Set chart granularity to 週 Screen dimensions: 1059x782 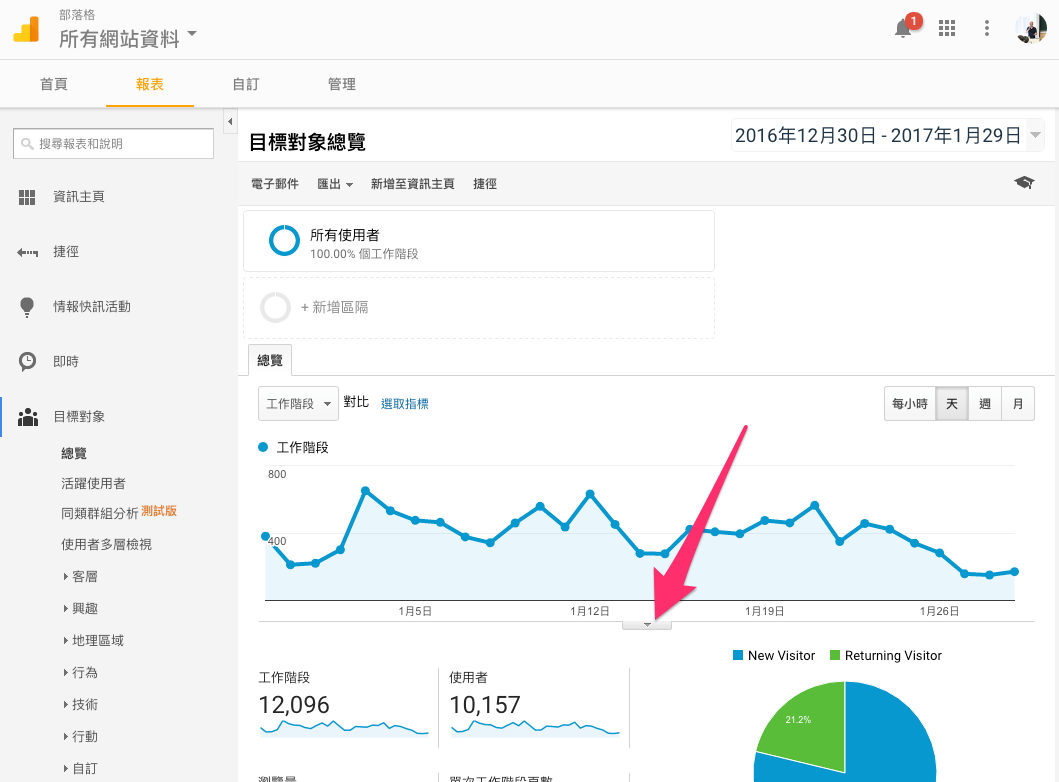coord(985,404)
